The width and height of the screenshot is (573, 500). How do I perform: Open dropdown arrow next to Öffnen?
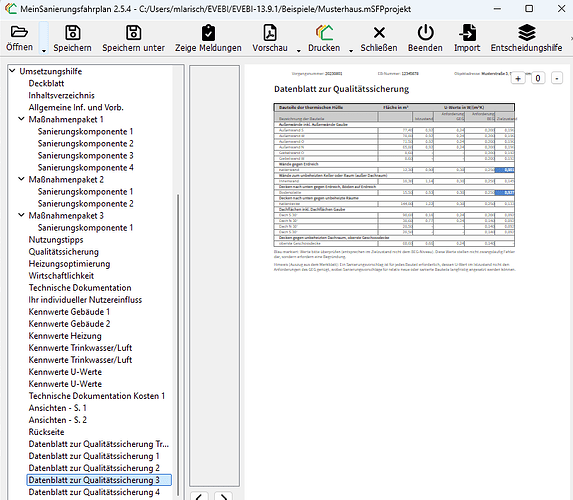[44, 51]
